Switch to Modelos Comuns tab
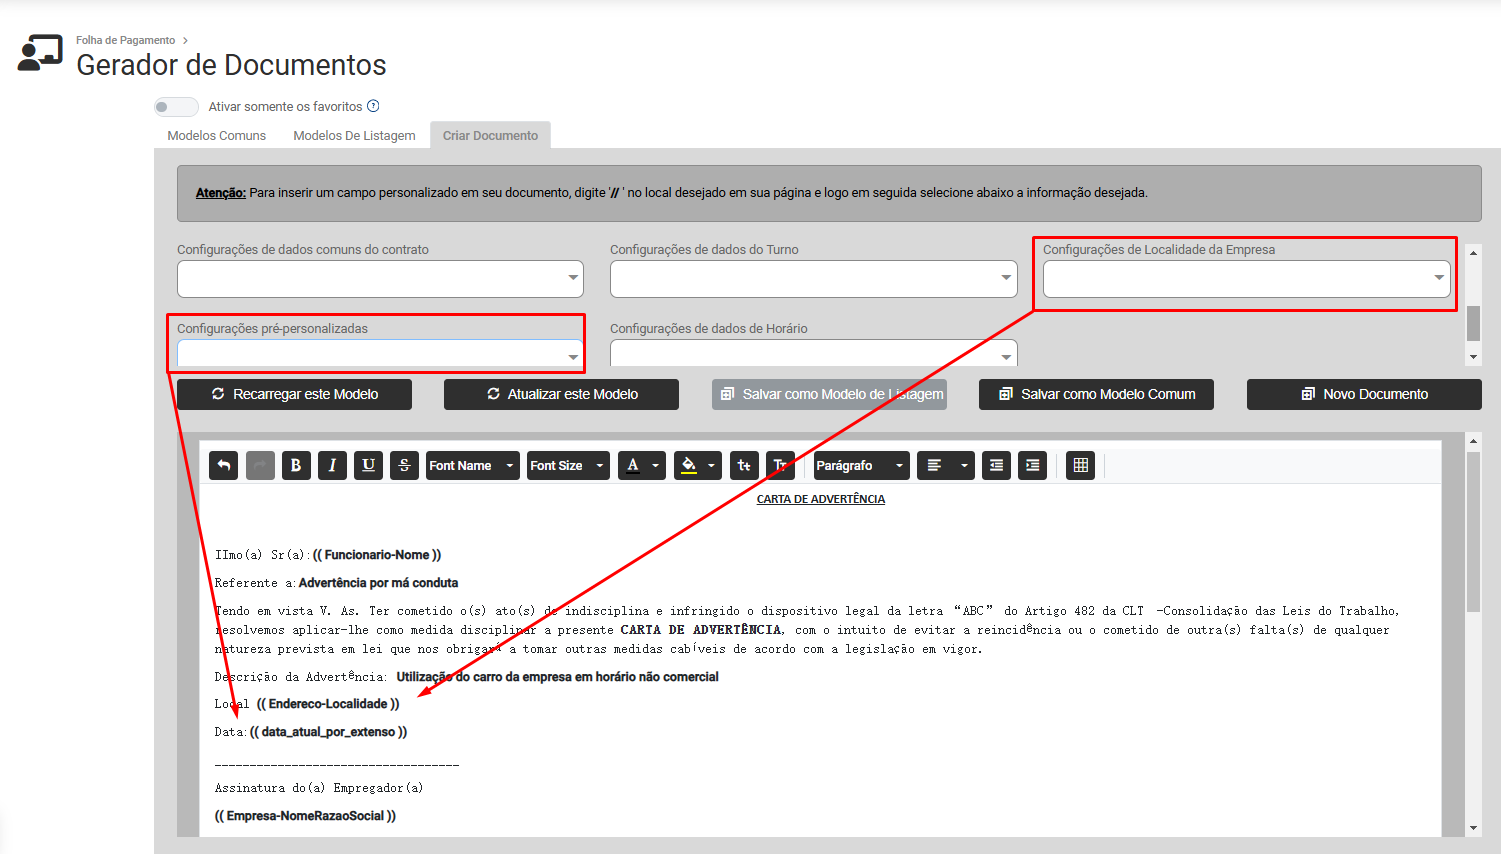 coord(217,135)
